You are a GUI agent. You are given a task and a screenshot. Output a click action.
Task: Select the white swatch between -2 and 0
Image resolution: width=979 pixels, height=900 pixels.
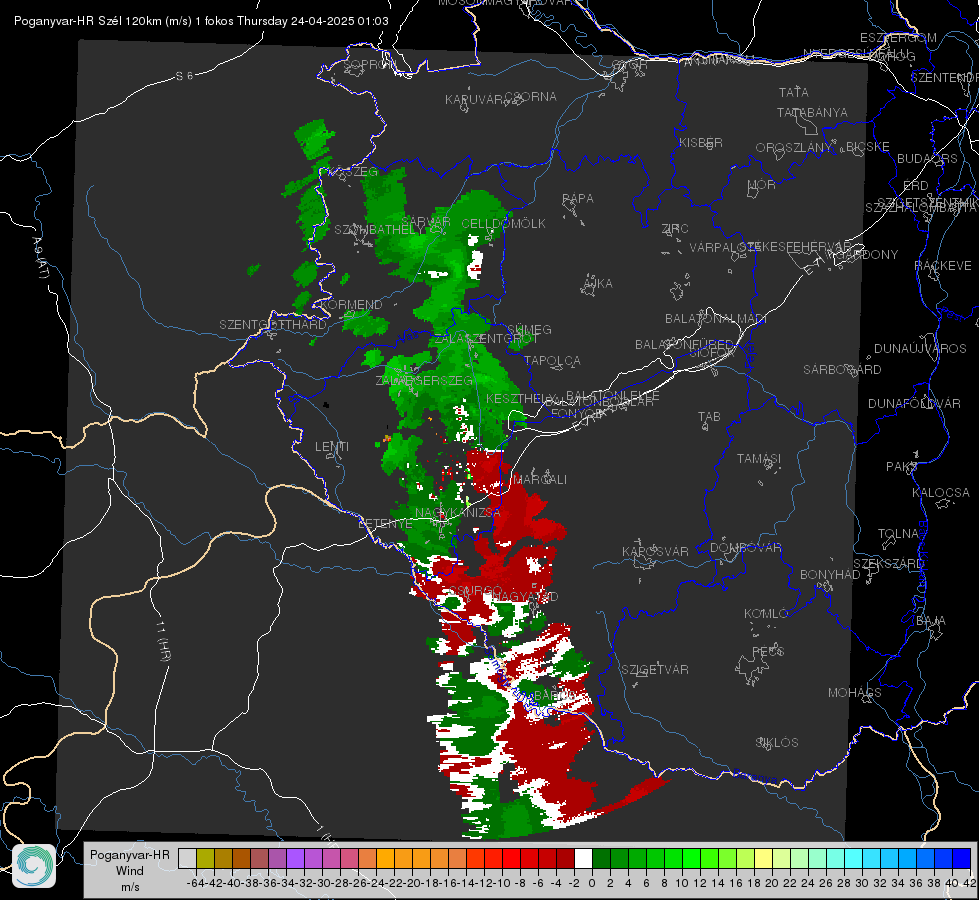[583, 858]
